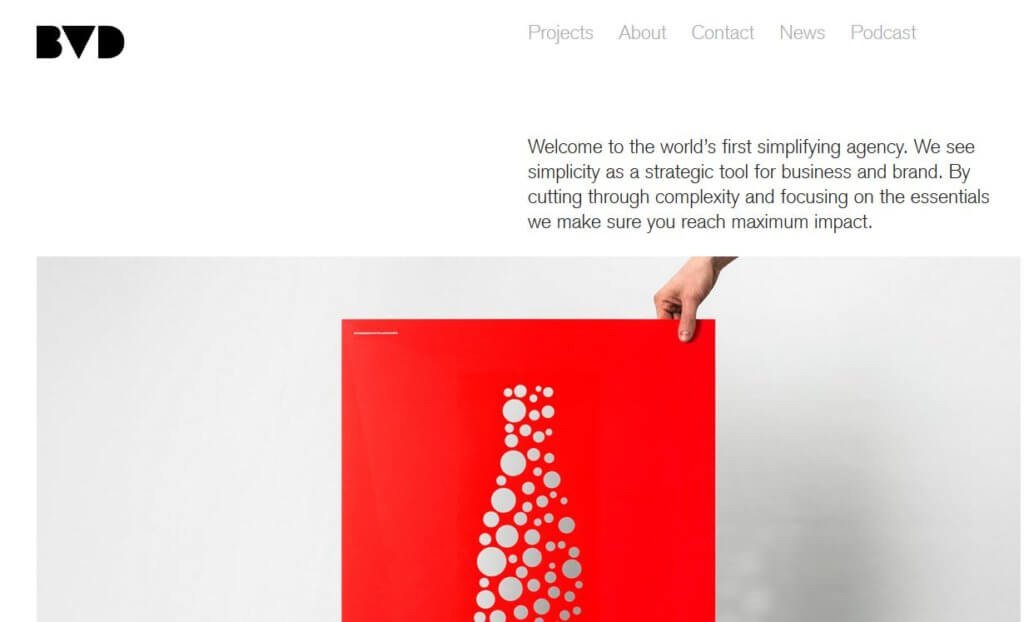Go to the About page
This screenshot has width=1024, height=622.
coord(642,33)
